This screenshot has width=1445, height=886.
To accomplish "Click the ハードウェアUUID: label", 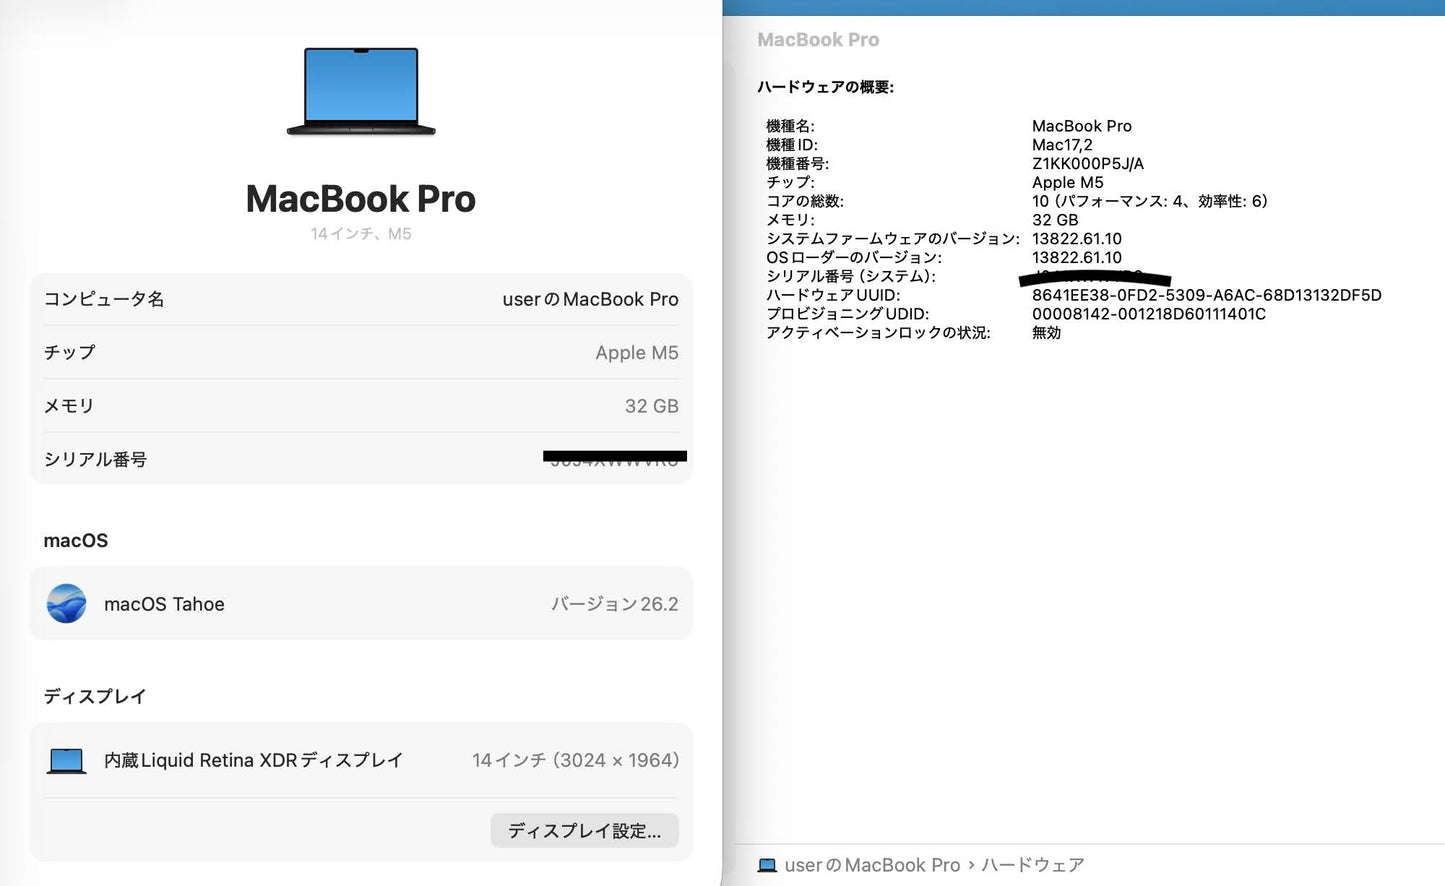I will [x=833, y=295].
